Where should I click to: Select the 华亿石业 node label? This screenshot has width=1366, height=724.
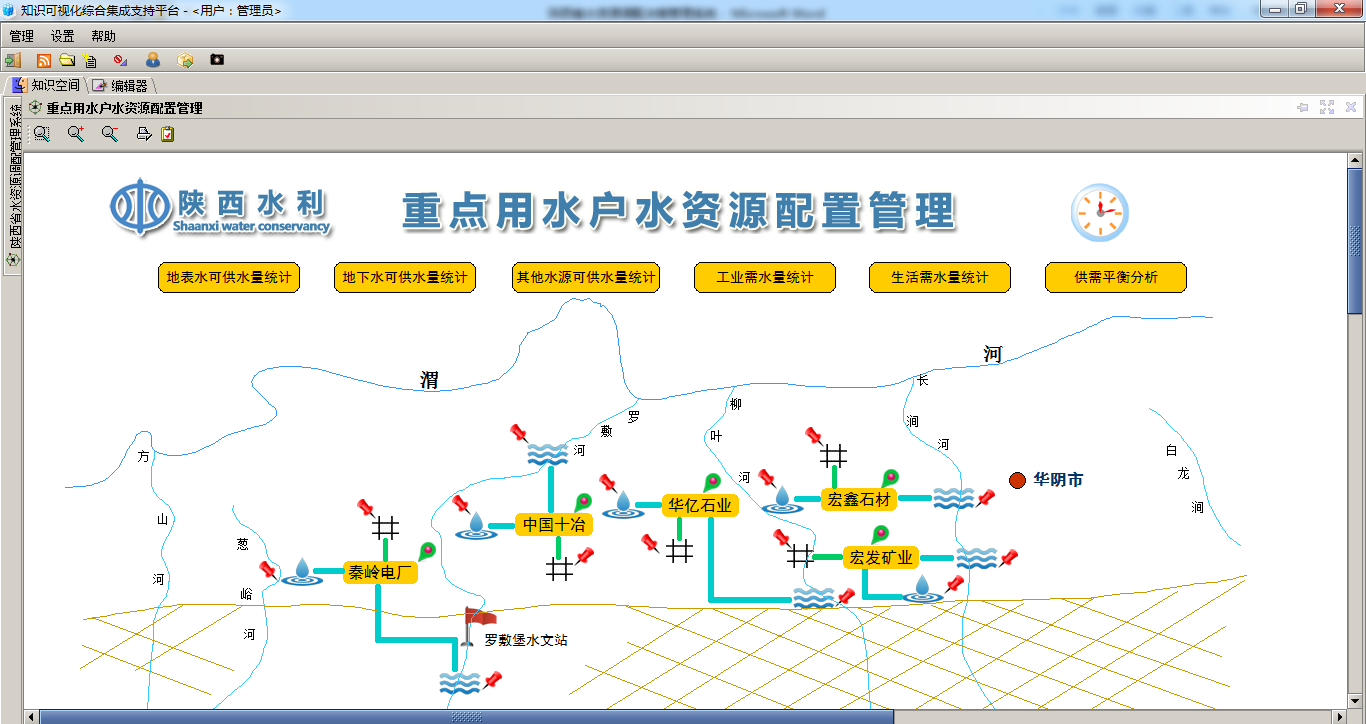[x=700, y=506]
